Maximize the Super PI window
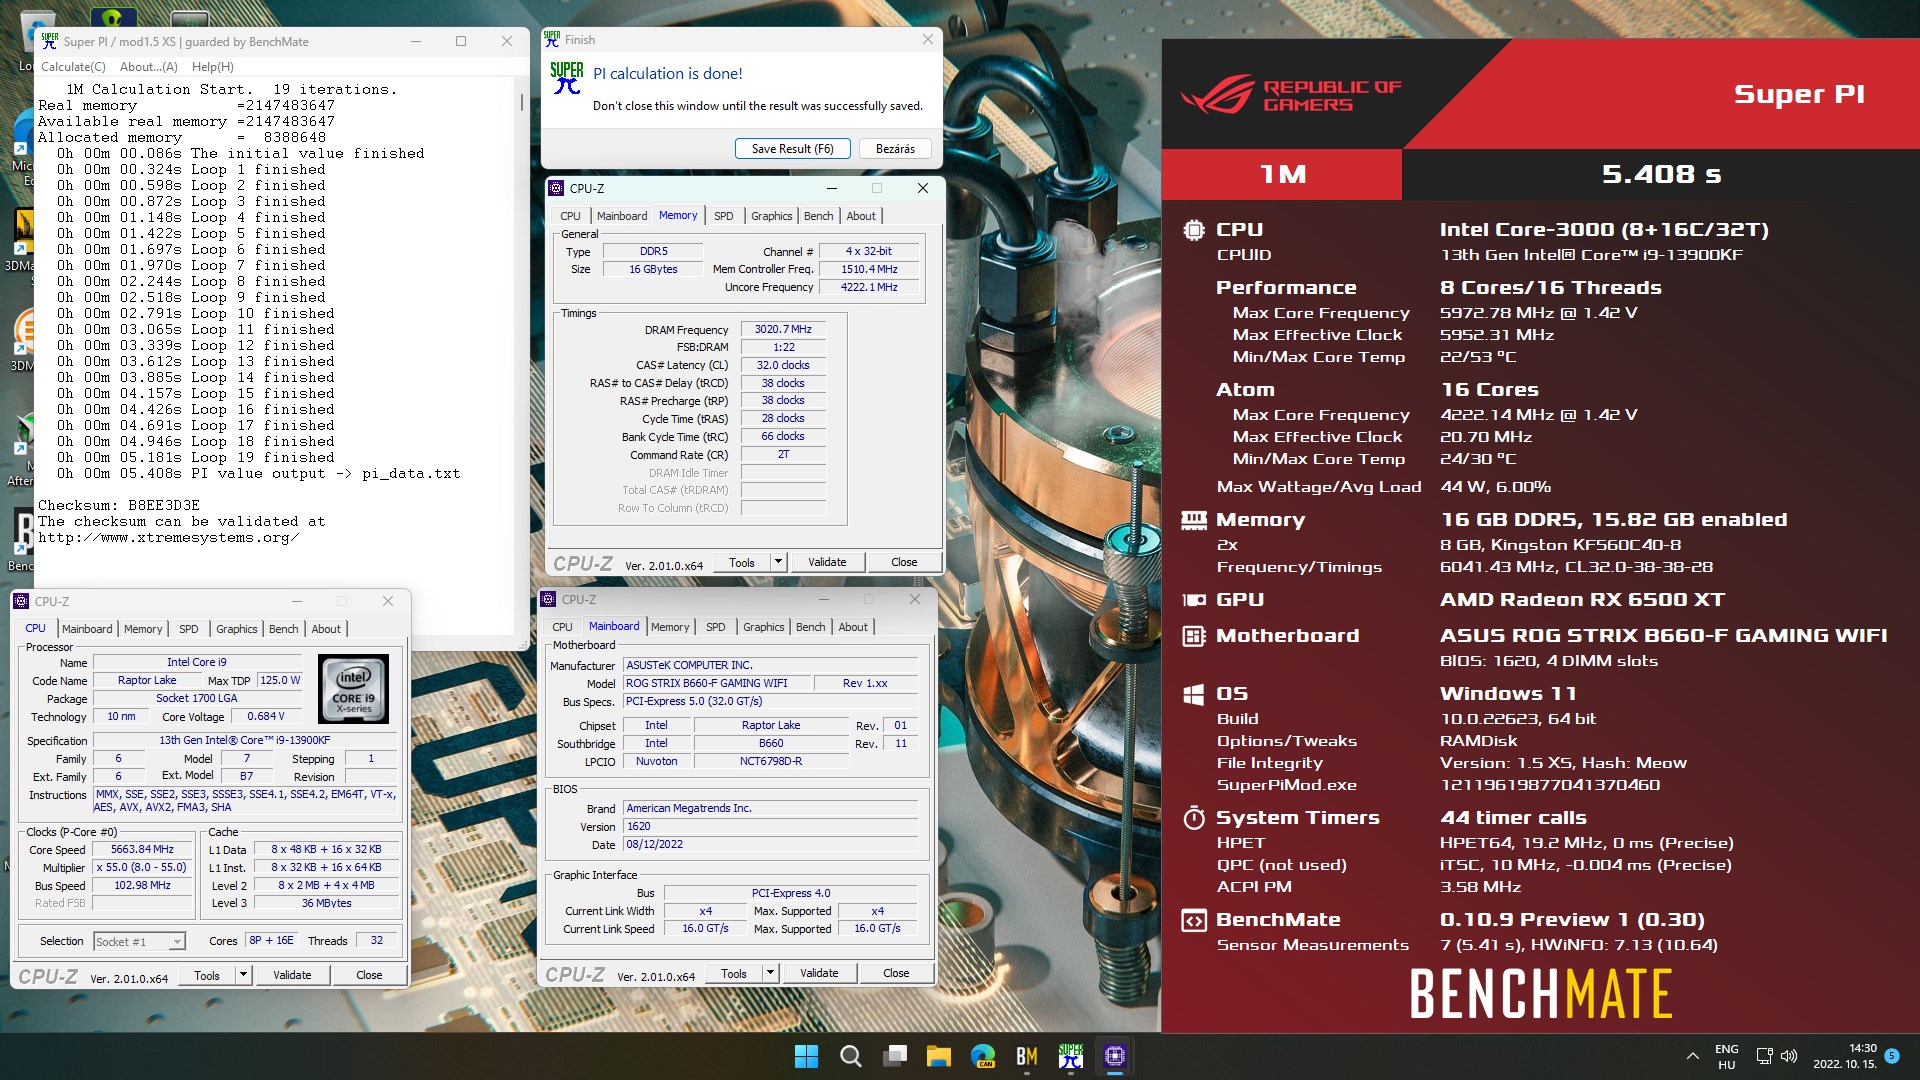 (461, 41)
